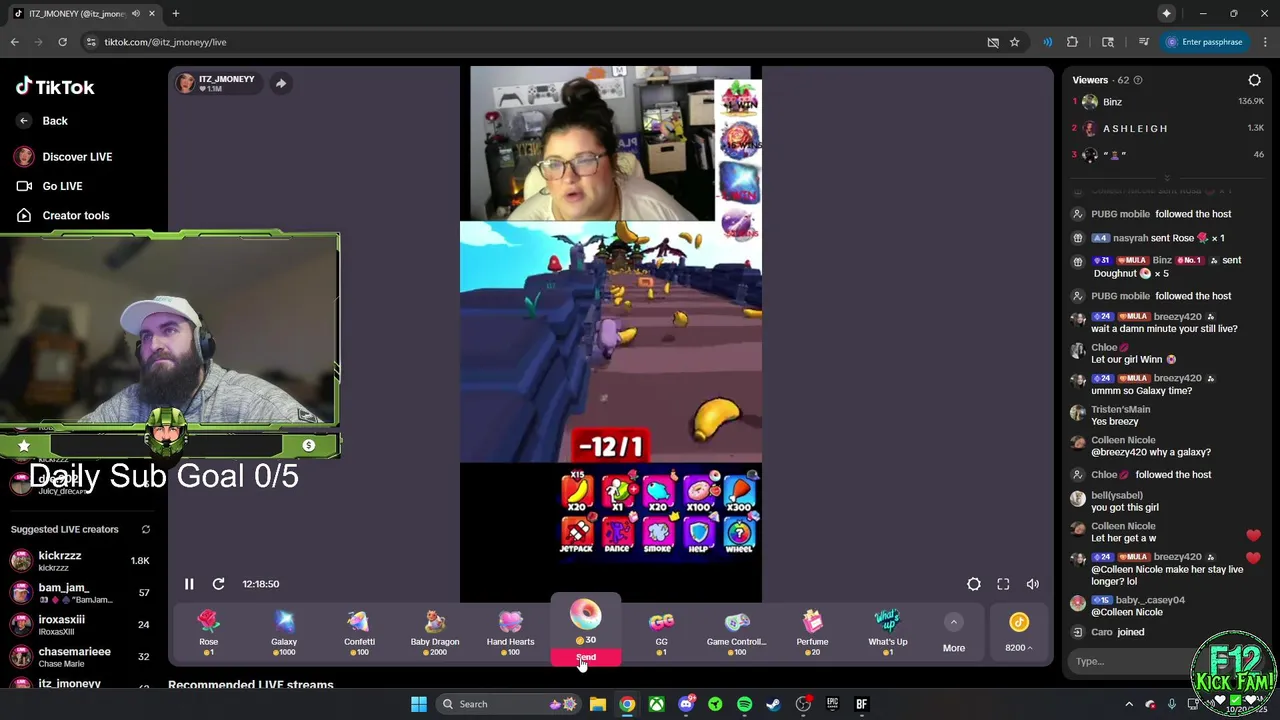View site information icon in address bar

(91, 42)
